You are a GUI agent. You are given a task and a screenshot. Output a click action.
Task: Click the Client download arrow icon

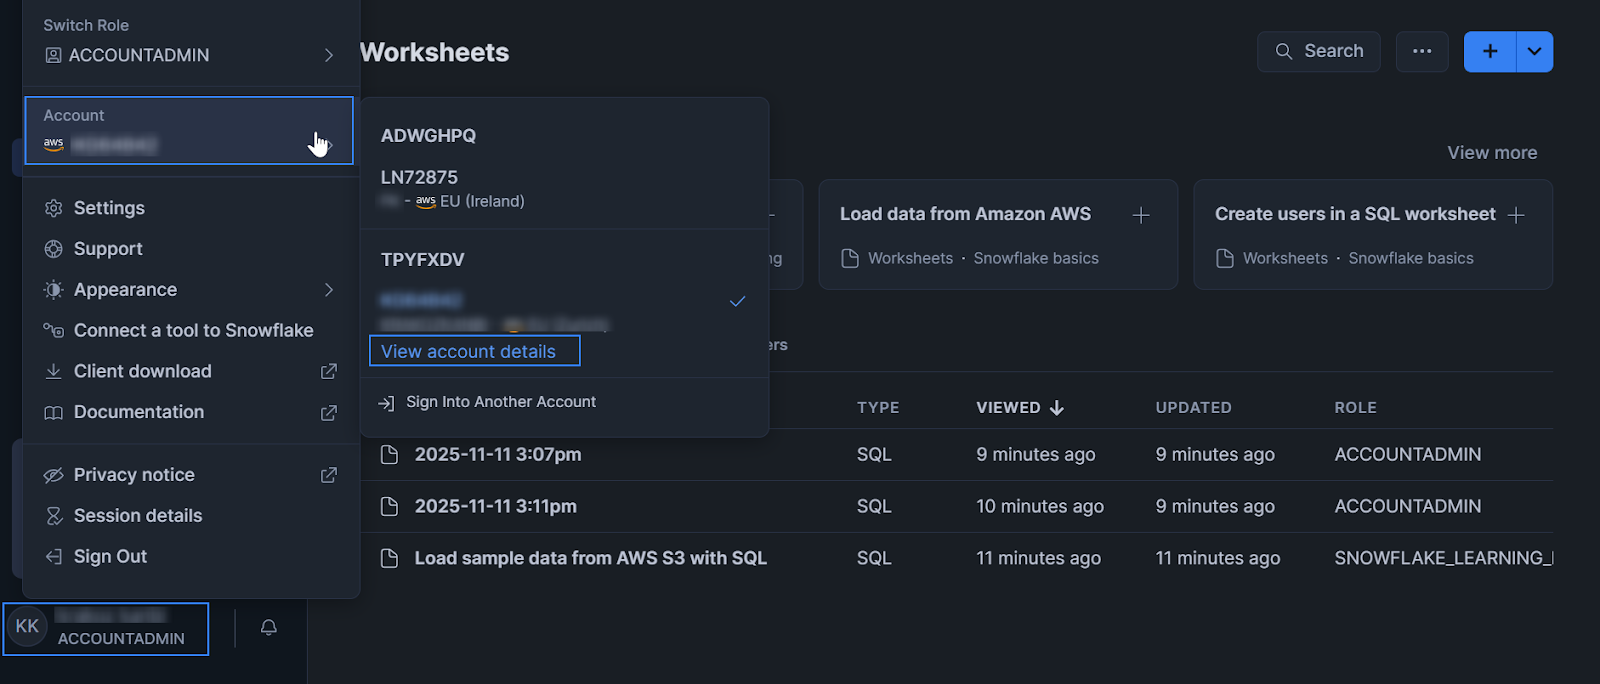tap(54, 371)
